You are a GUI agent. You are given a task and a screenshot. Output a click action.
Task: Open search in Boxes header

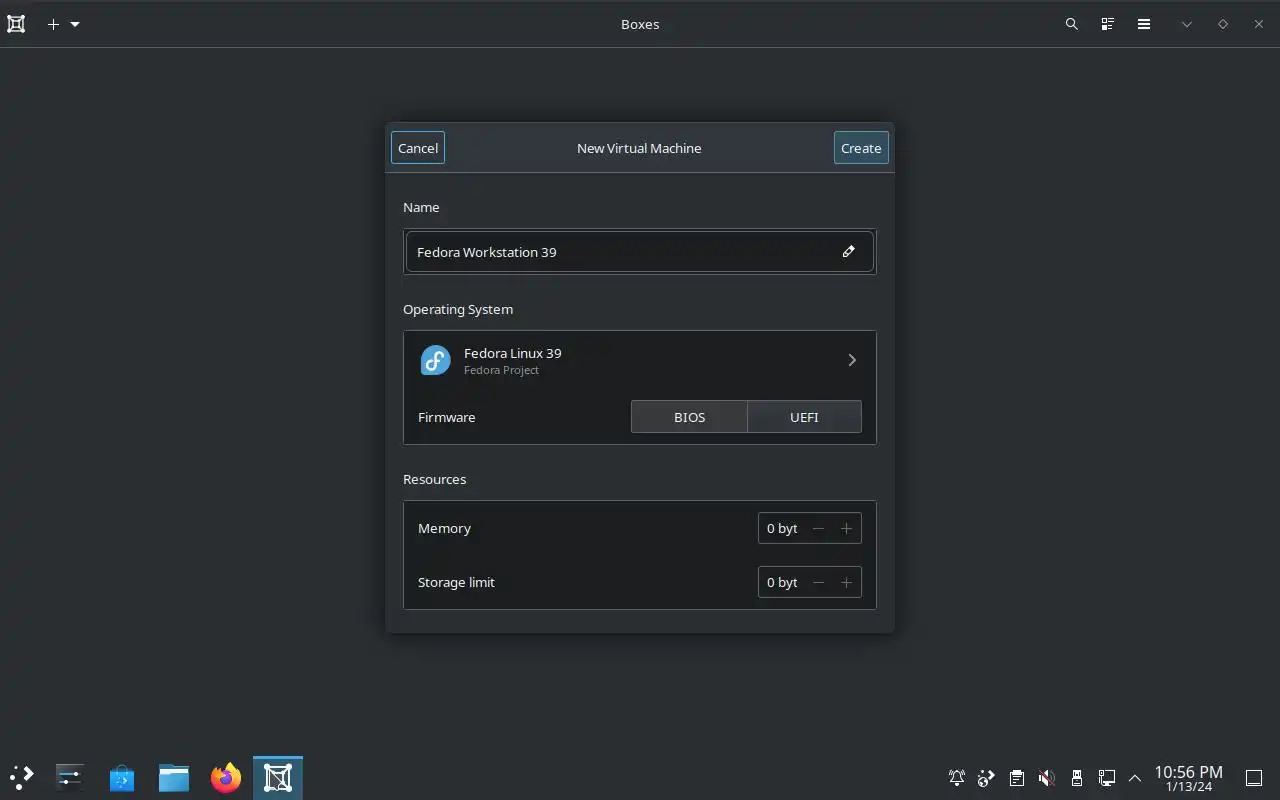coord(1072,24)
